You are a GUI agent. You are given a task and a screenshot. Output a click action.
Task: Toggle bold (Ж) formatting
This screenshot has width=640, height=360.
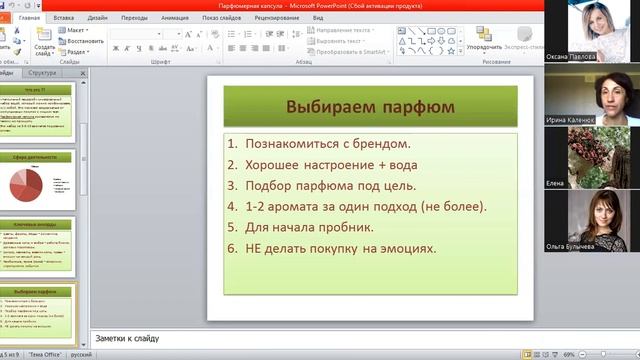click(x=116, y=49)
